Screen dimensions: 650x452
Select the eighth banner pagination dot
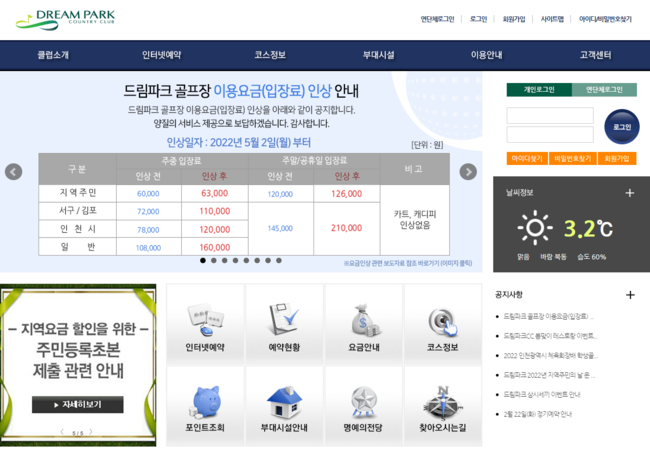pos(279,260)
